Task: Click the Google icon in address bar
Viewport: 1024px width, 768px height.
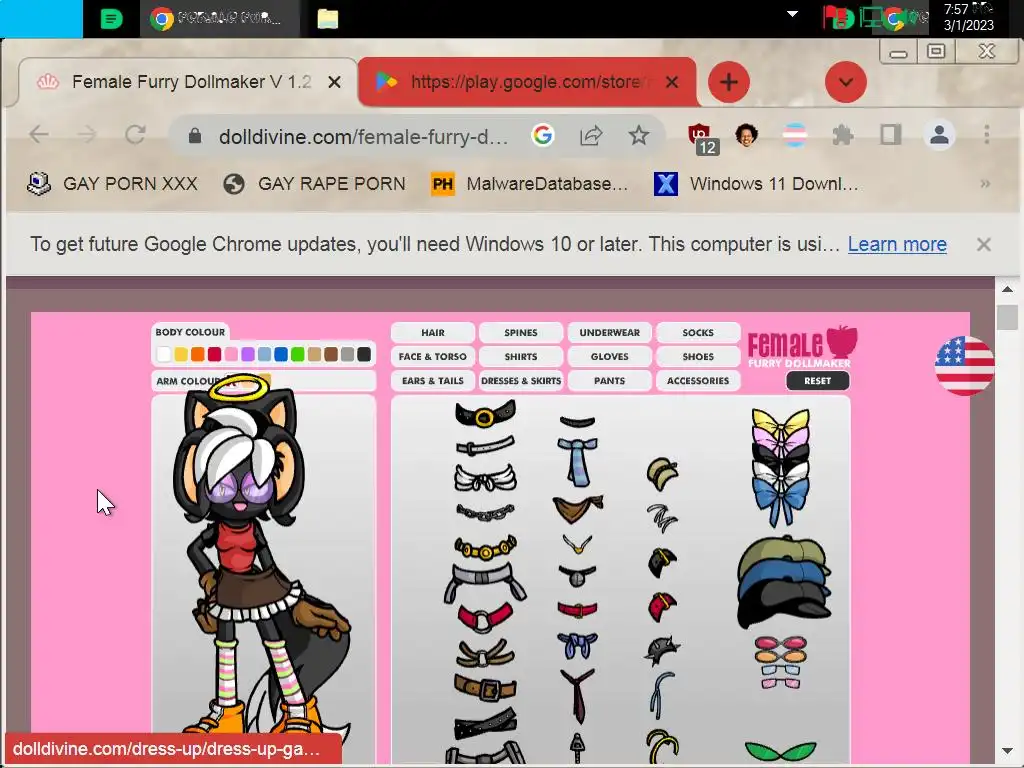Action: [542, 135]
